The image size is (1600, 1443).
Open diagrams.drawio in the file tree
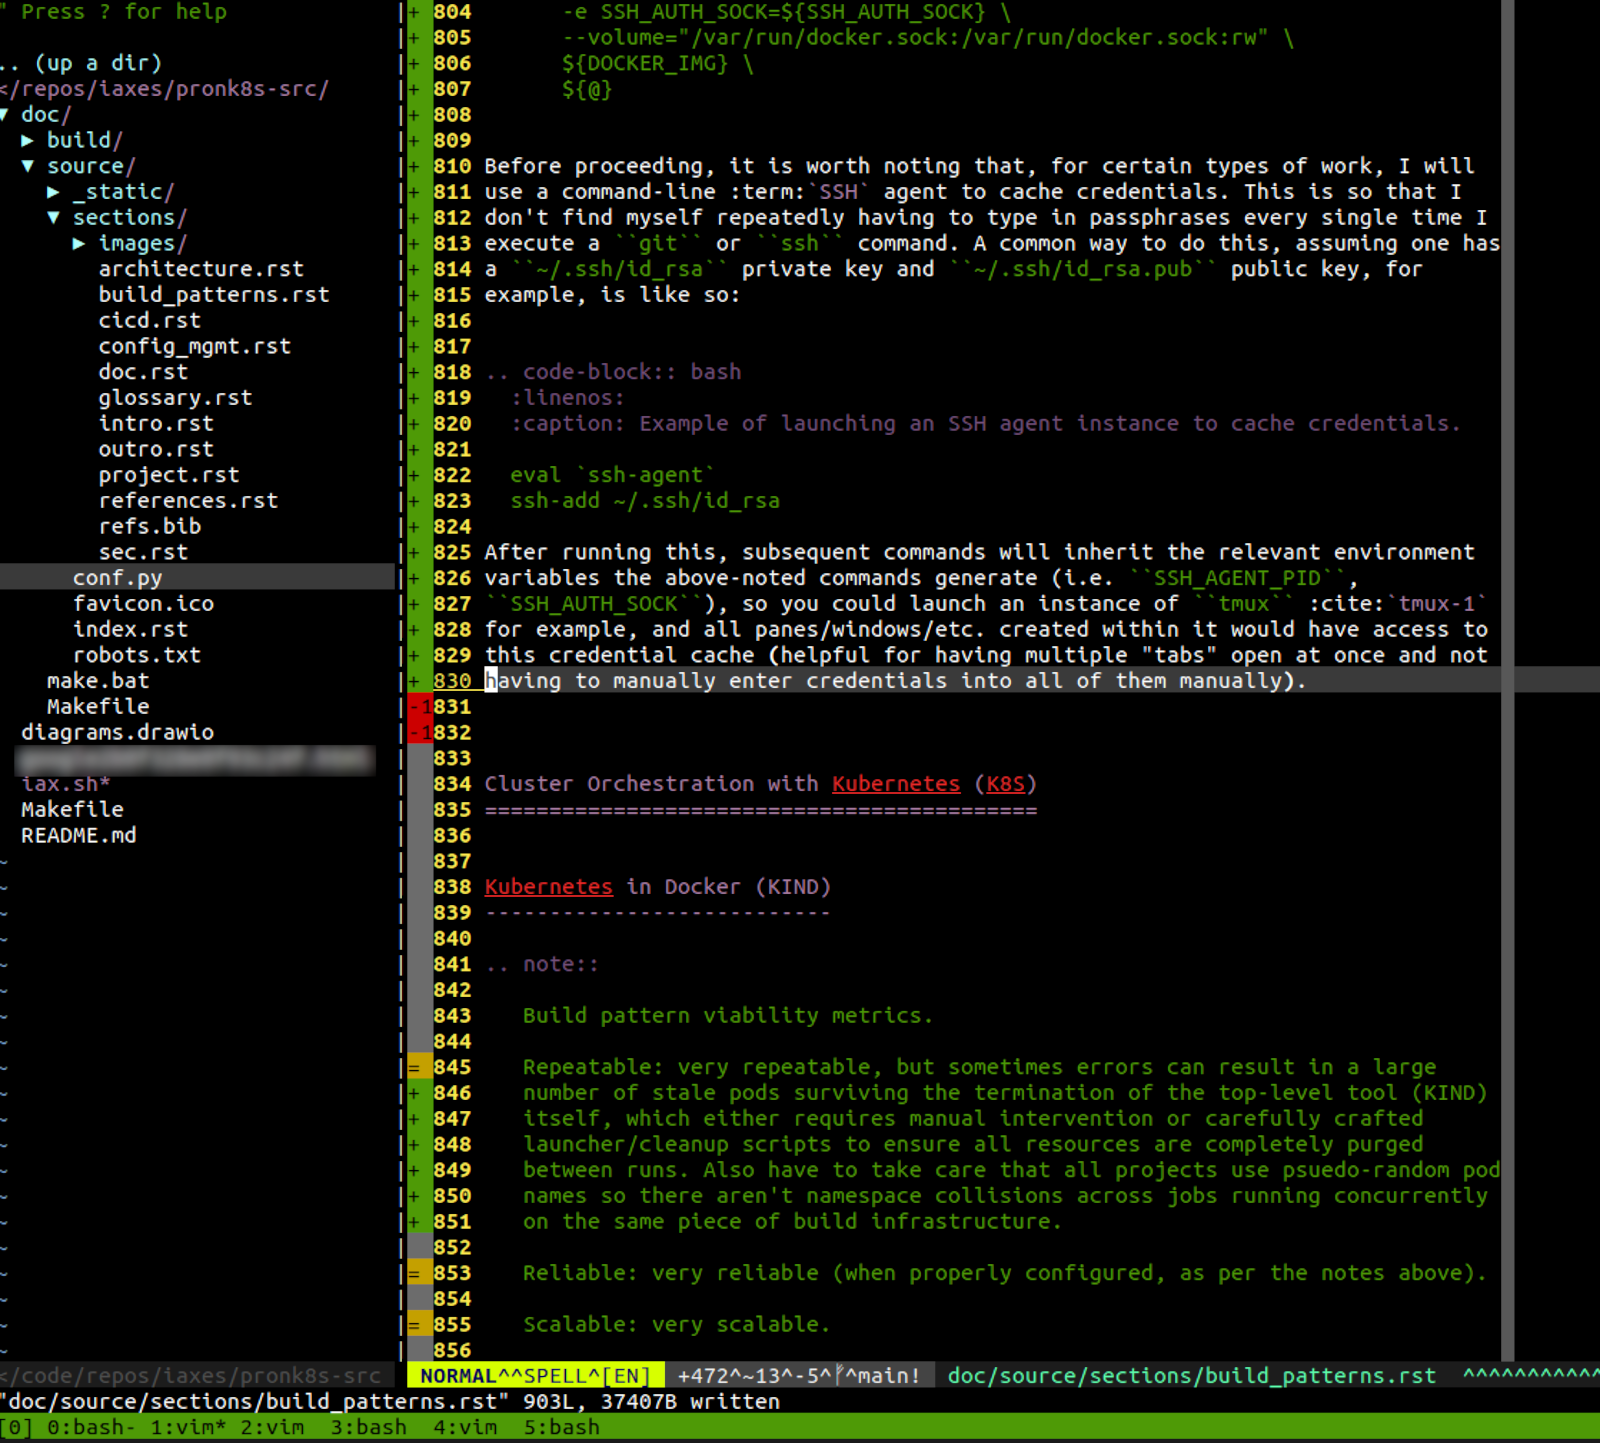[118, 733]
